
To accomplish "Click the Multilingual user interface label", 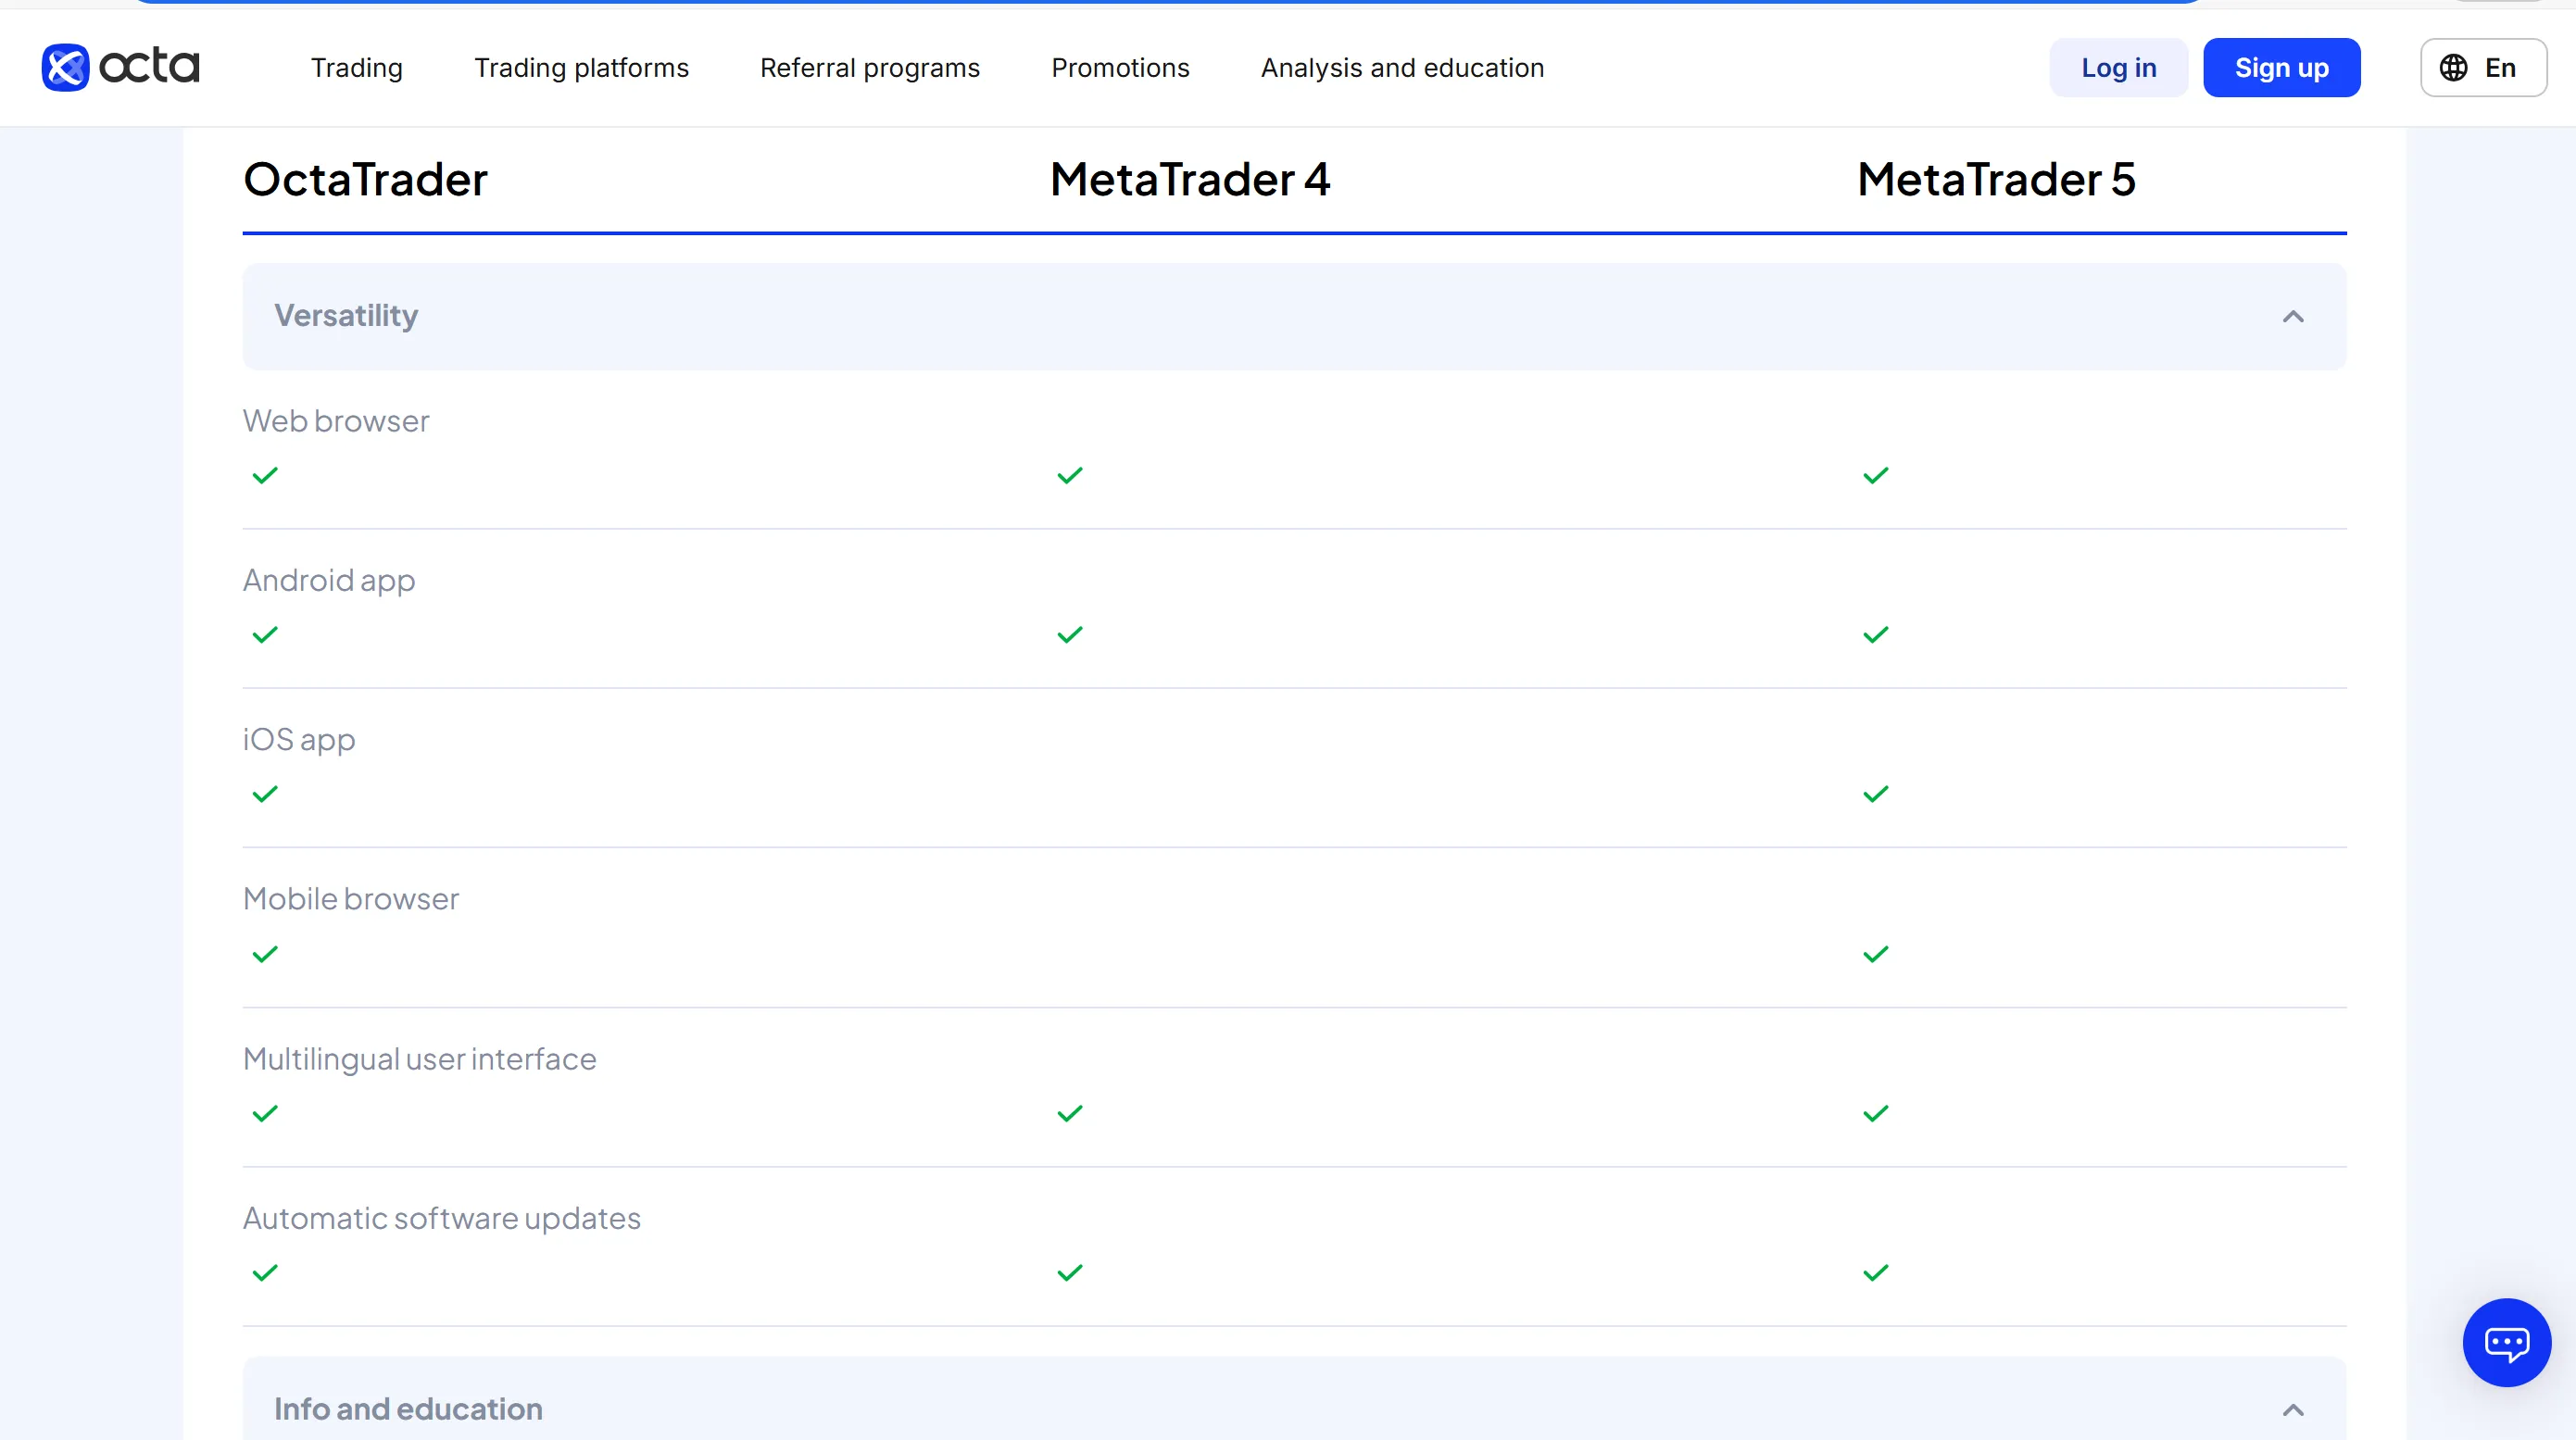I will point(420,1059).
